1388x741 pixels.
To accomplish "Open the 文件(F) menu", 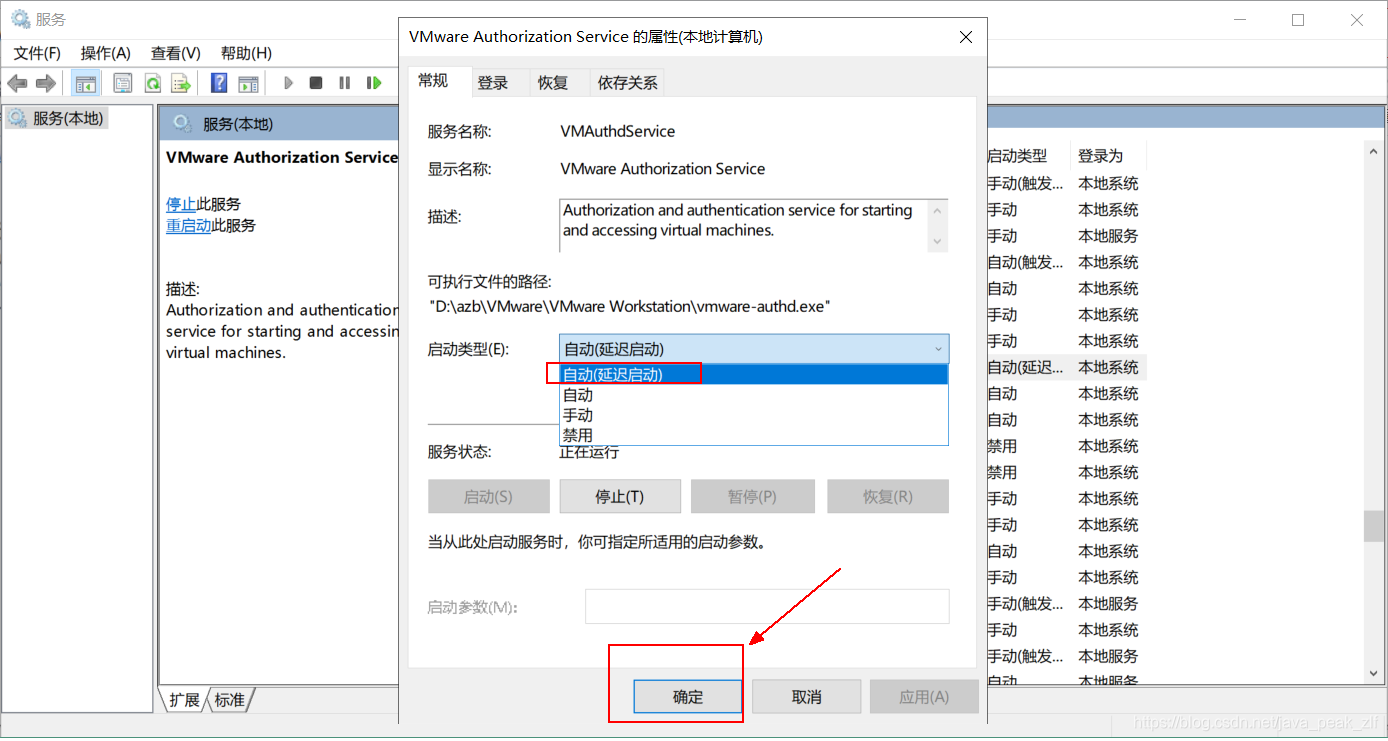I will click(x=37, y=53).
